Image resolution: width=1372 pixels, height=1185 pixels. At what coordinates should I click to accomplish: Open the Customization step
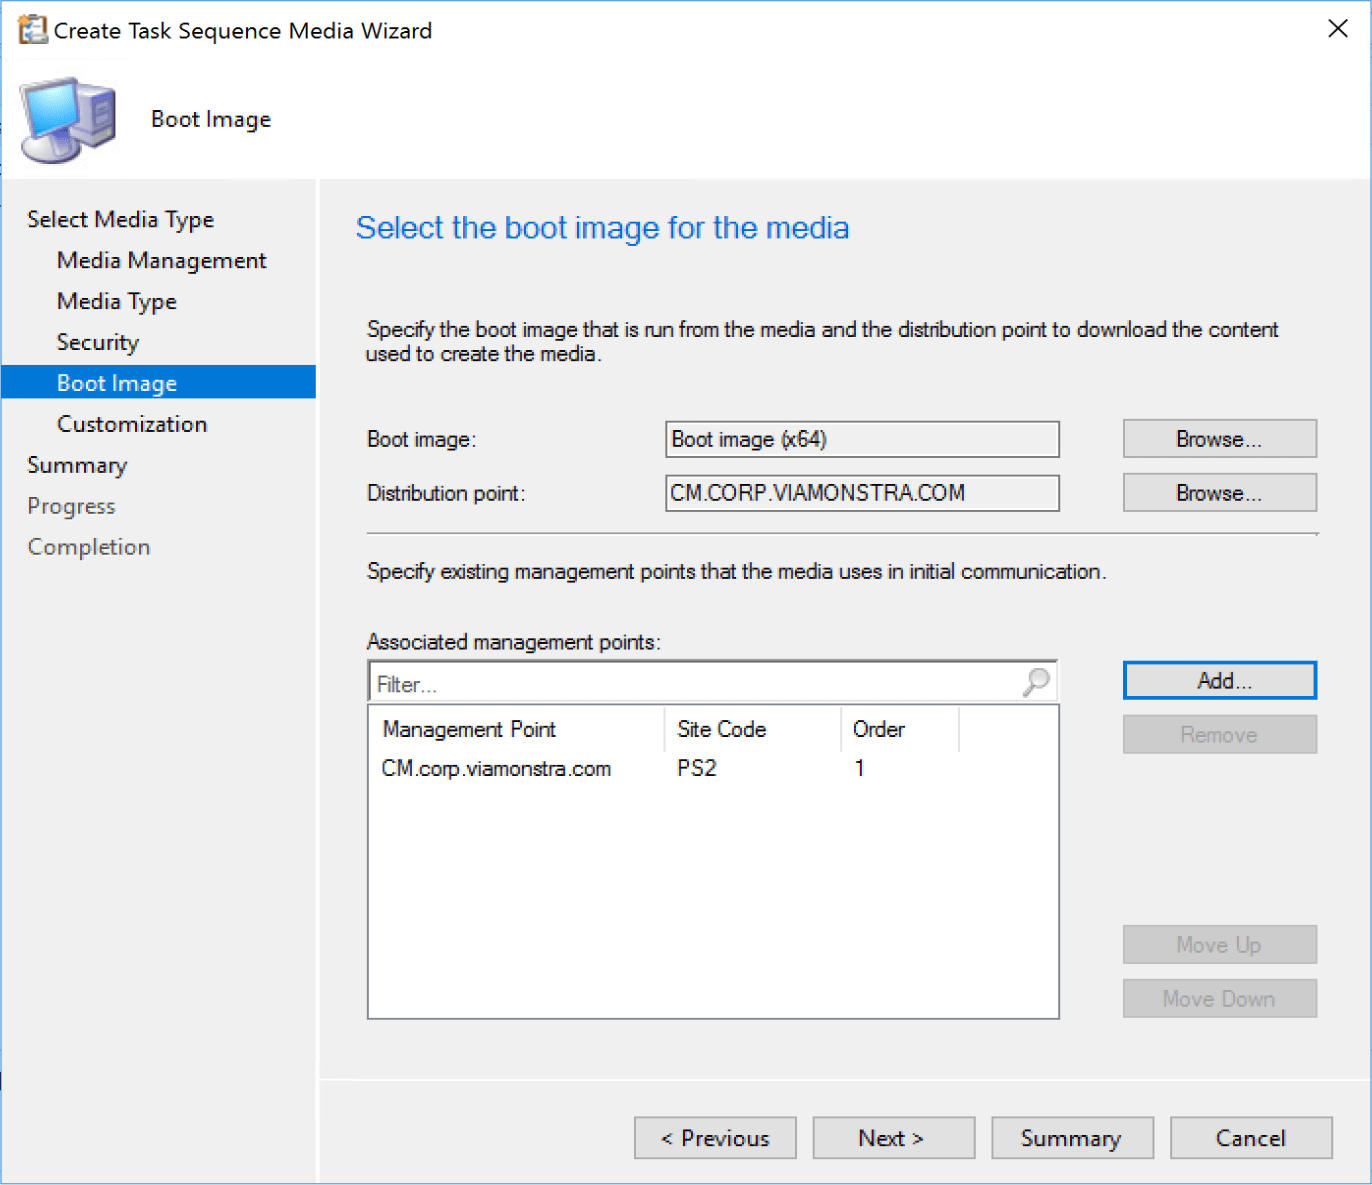[131, 423]
